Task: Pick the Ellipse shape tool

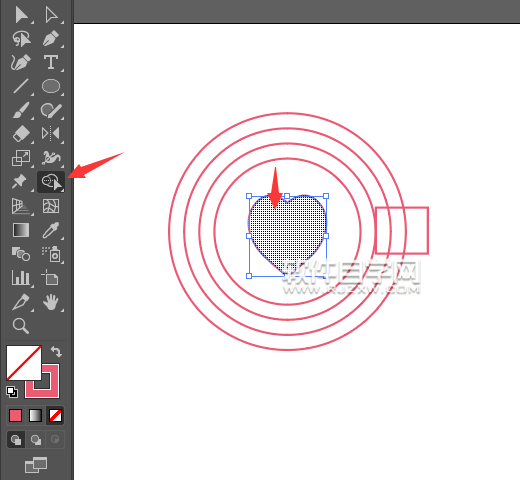Action: (x=51, y=86)
